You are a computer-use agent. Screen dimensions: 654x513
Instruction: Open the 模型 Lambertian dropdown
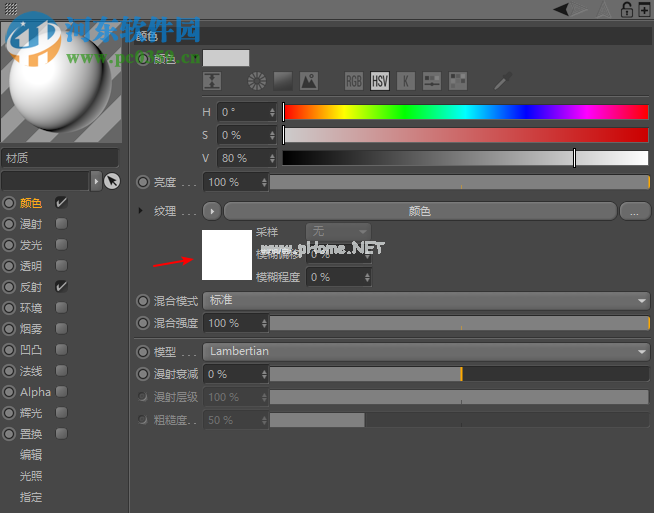click(x=426, y=352)
